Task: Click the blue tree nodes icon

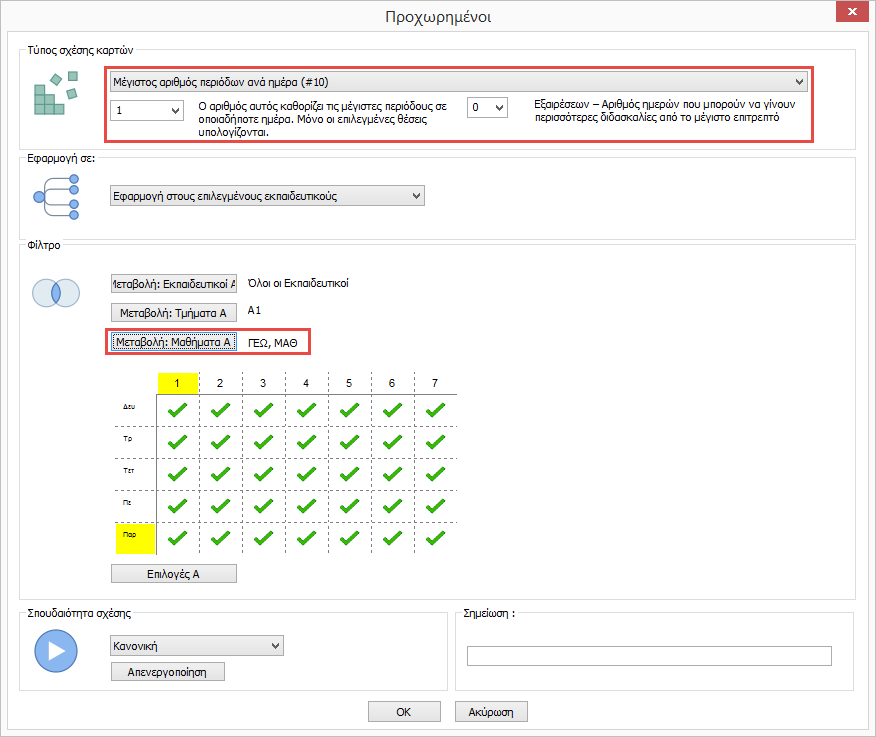Action: [56, 195]
